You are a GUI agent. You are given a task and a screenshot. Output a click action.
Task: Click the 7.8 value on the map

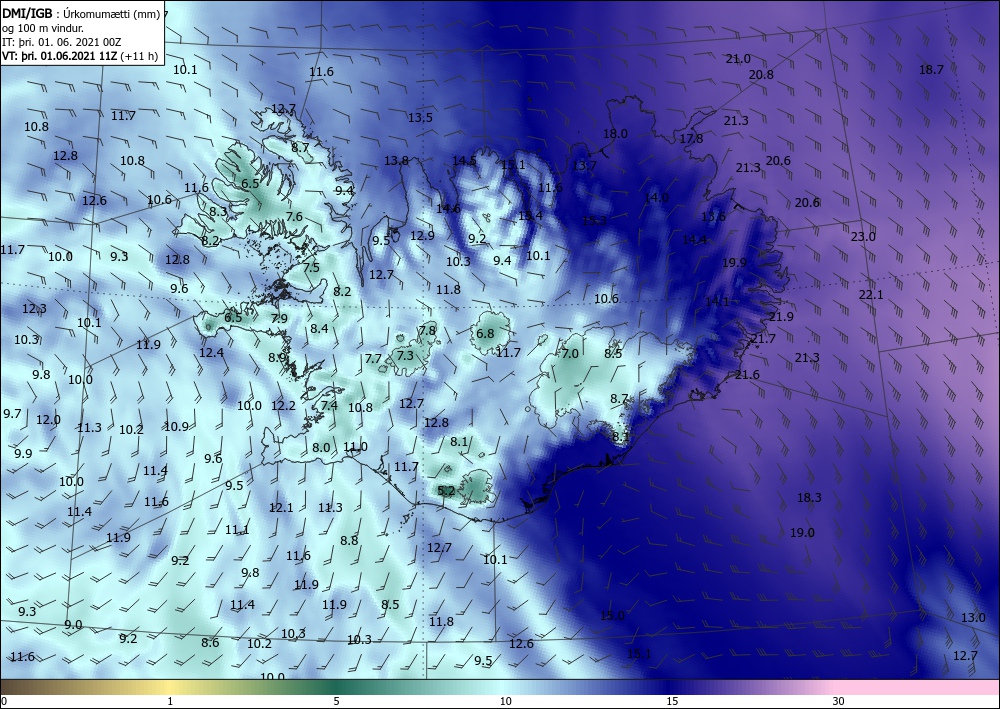(427, 330)
